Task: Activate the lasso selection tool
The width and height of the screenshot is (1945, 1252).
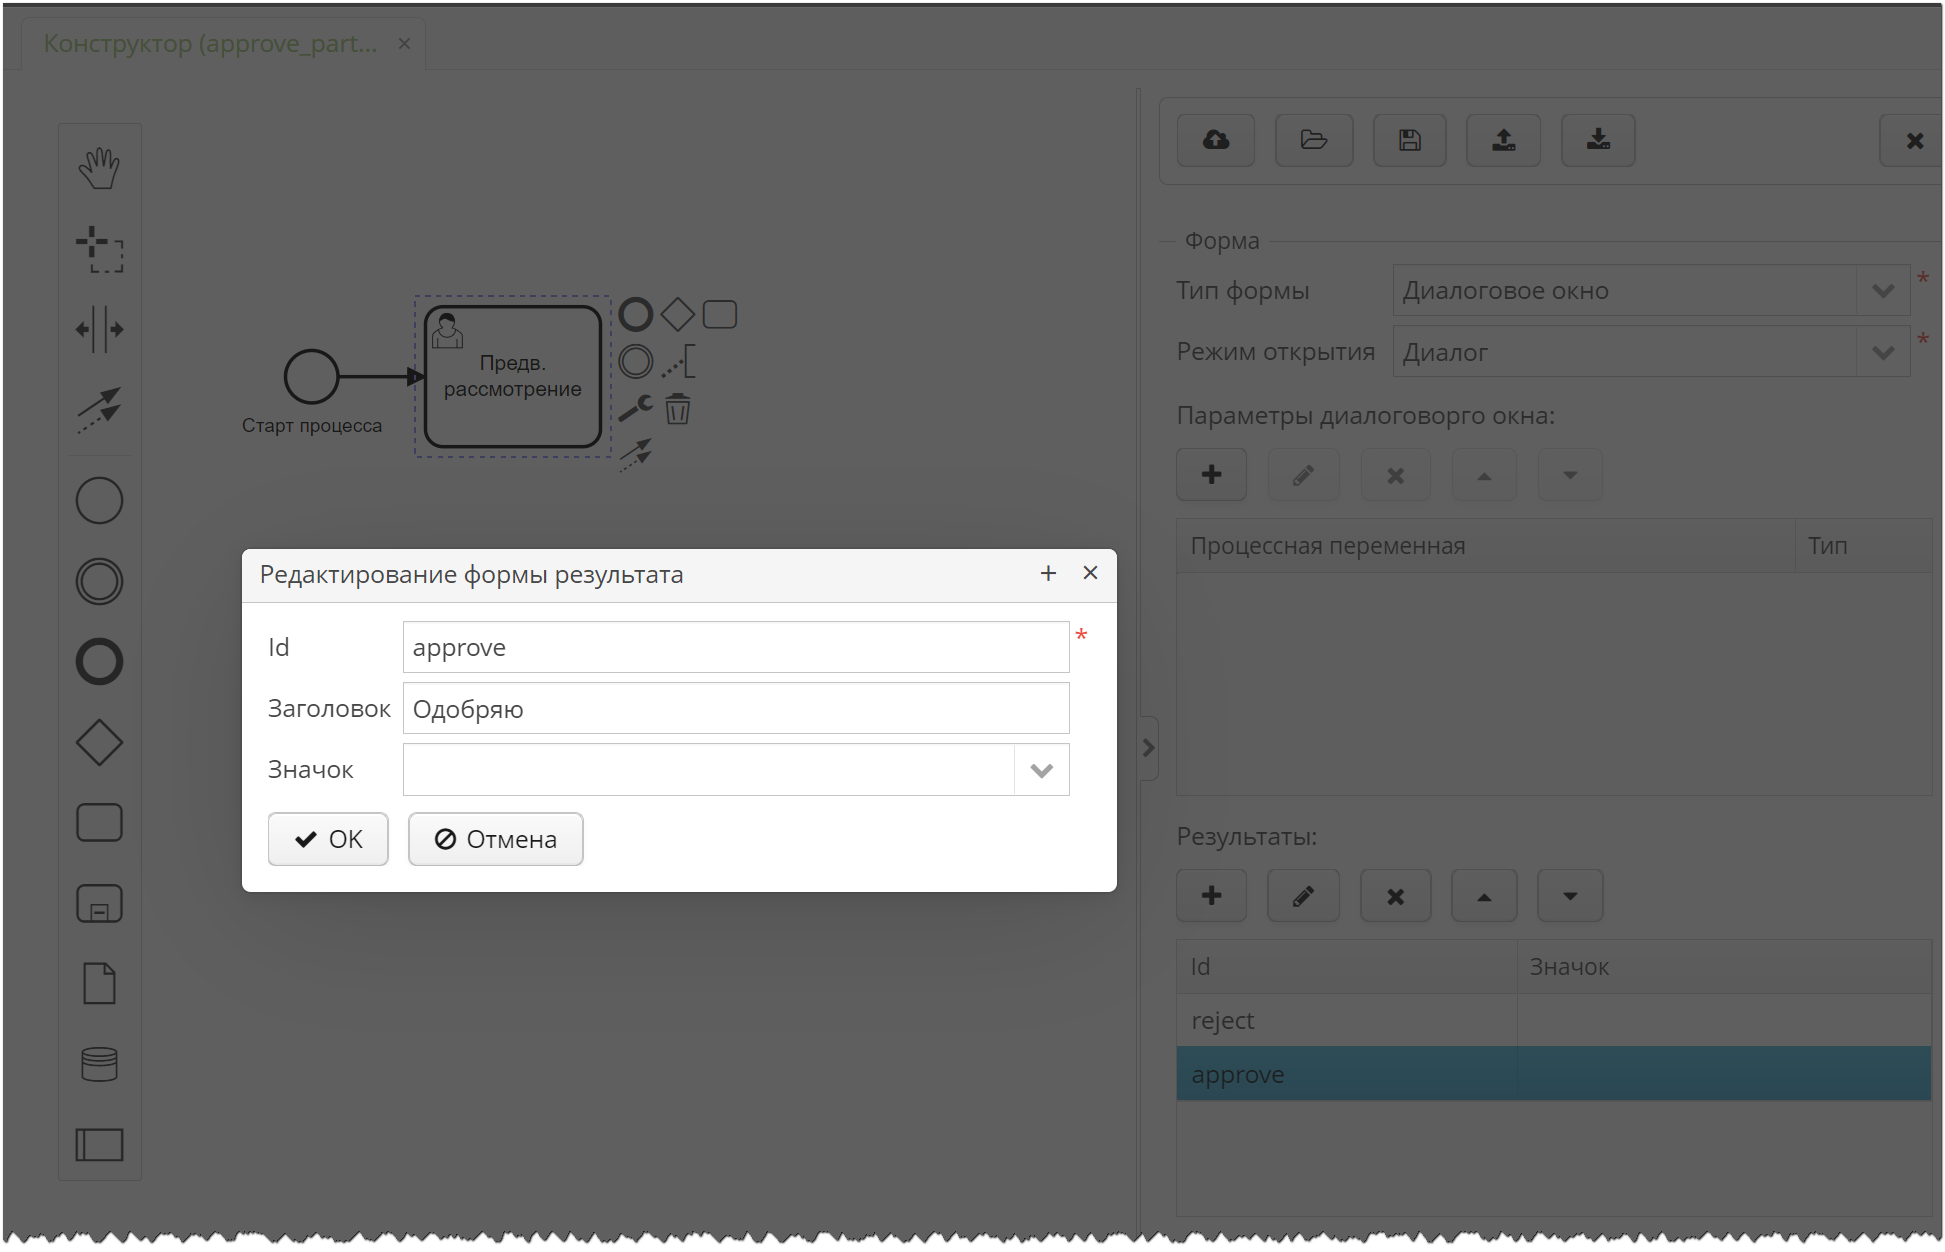Action: point(99,249)
